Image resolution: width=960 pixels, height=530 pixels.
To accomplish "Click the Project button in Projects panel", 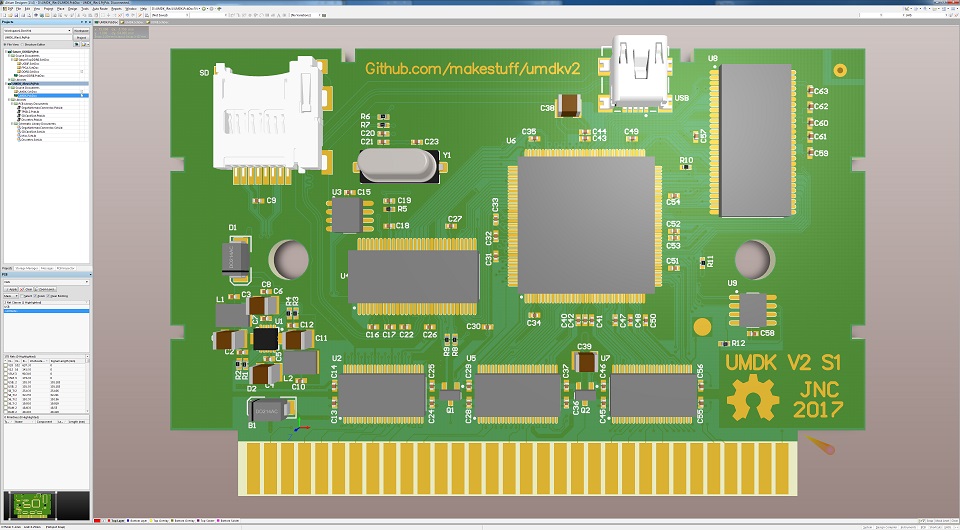I will tap(82, 38).
